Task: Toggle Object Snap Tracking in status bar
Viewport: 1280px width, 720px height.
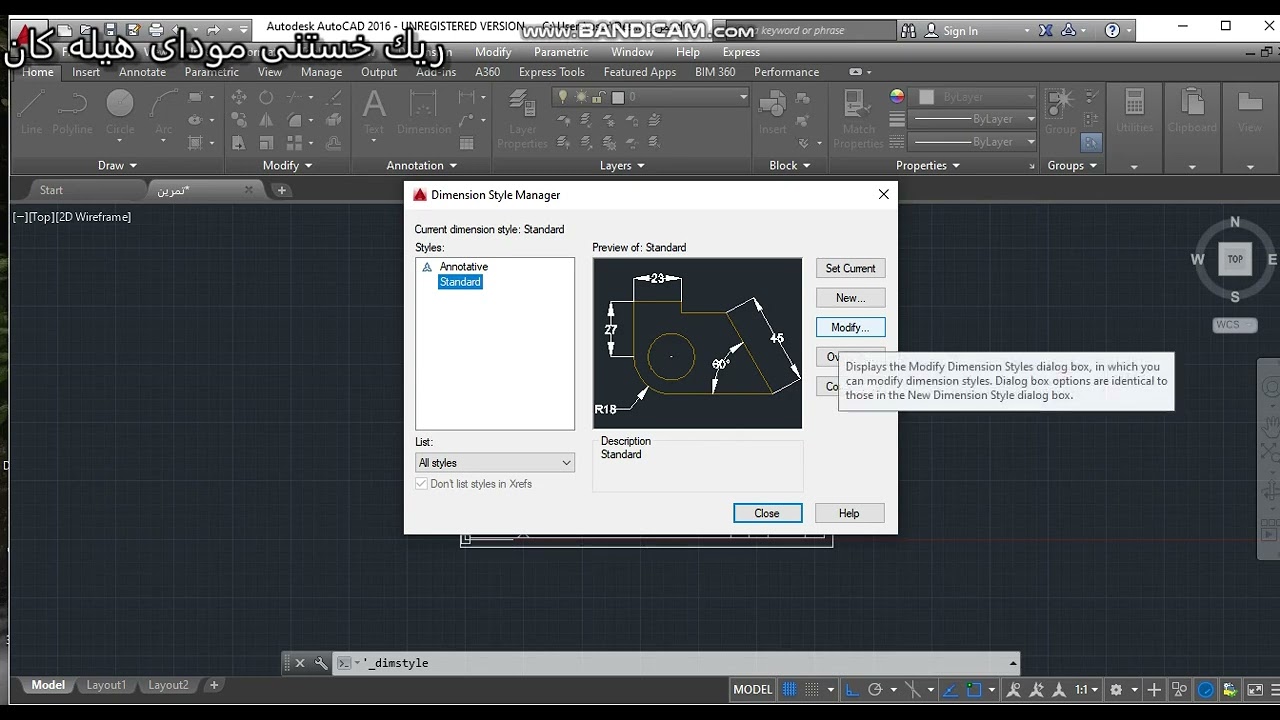Action: pos(949,689)
